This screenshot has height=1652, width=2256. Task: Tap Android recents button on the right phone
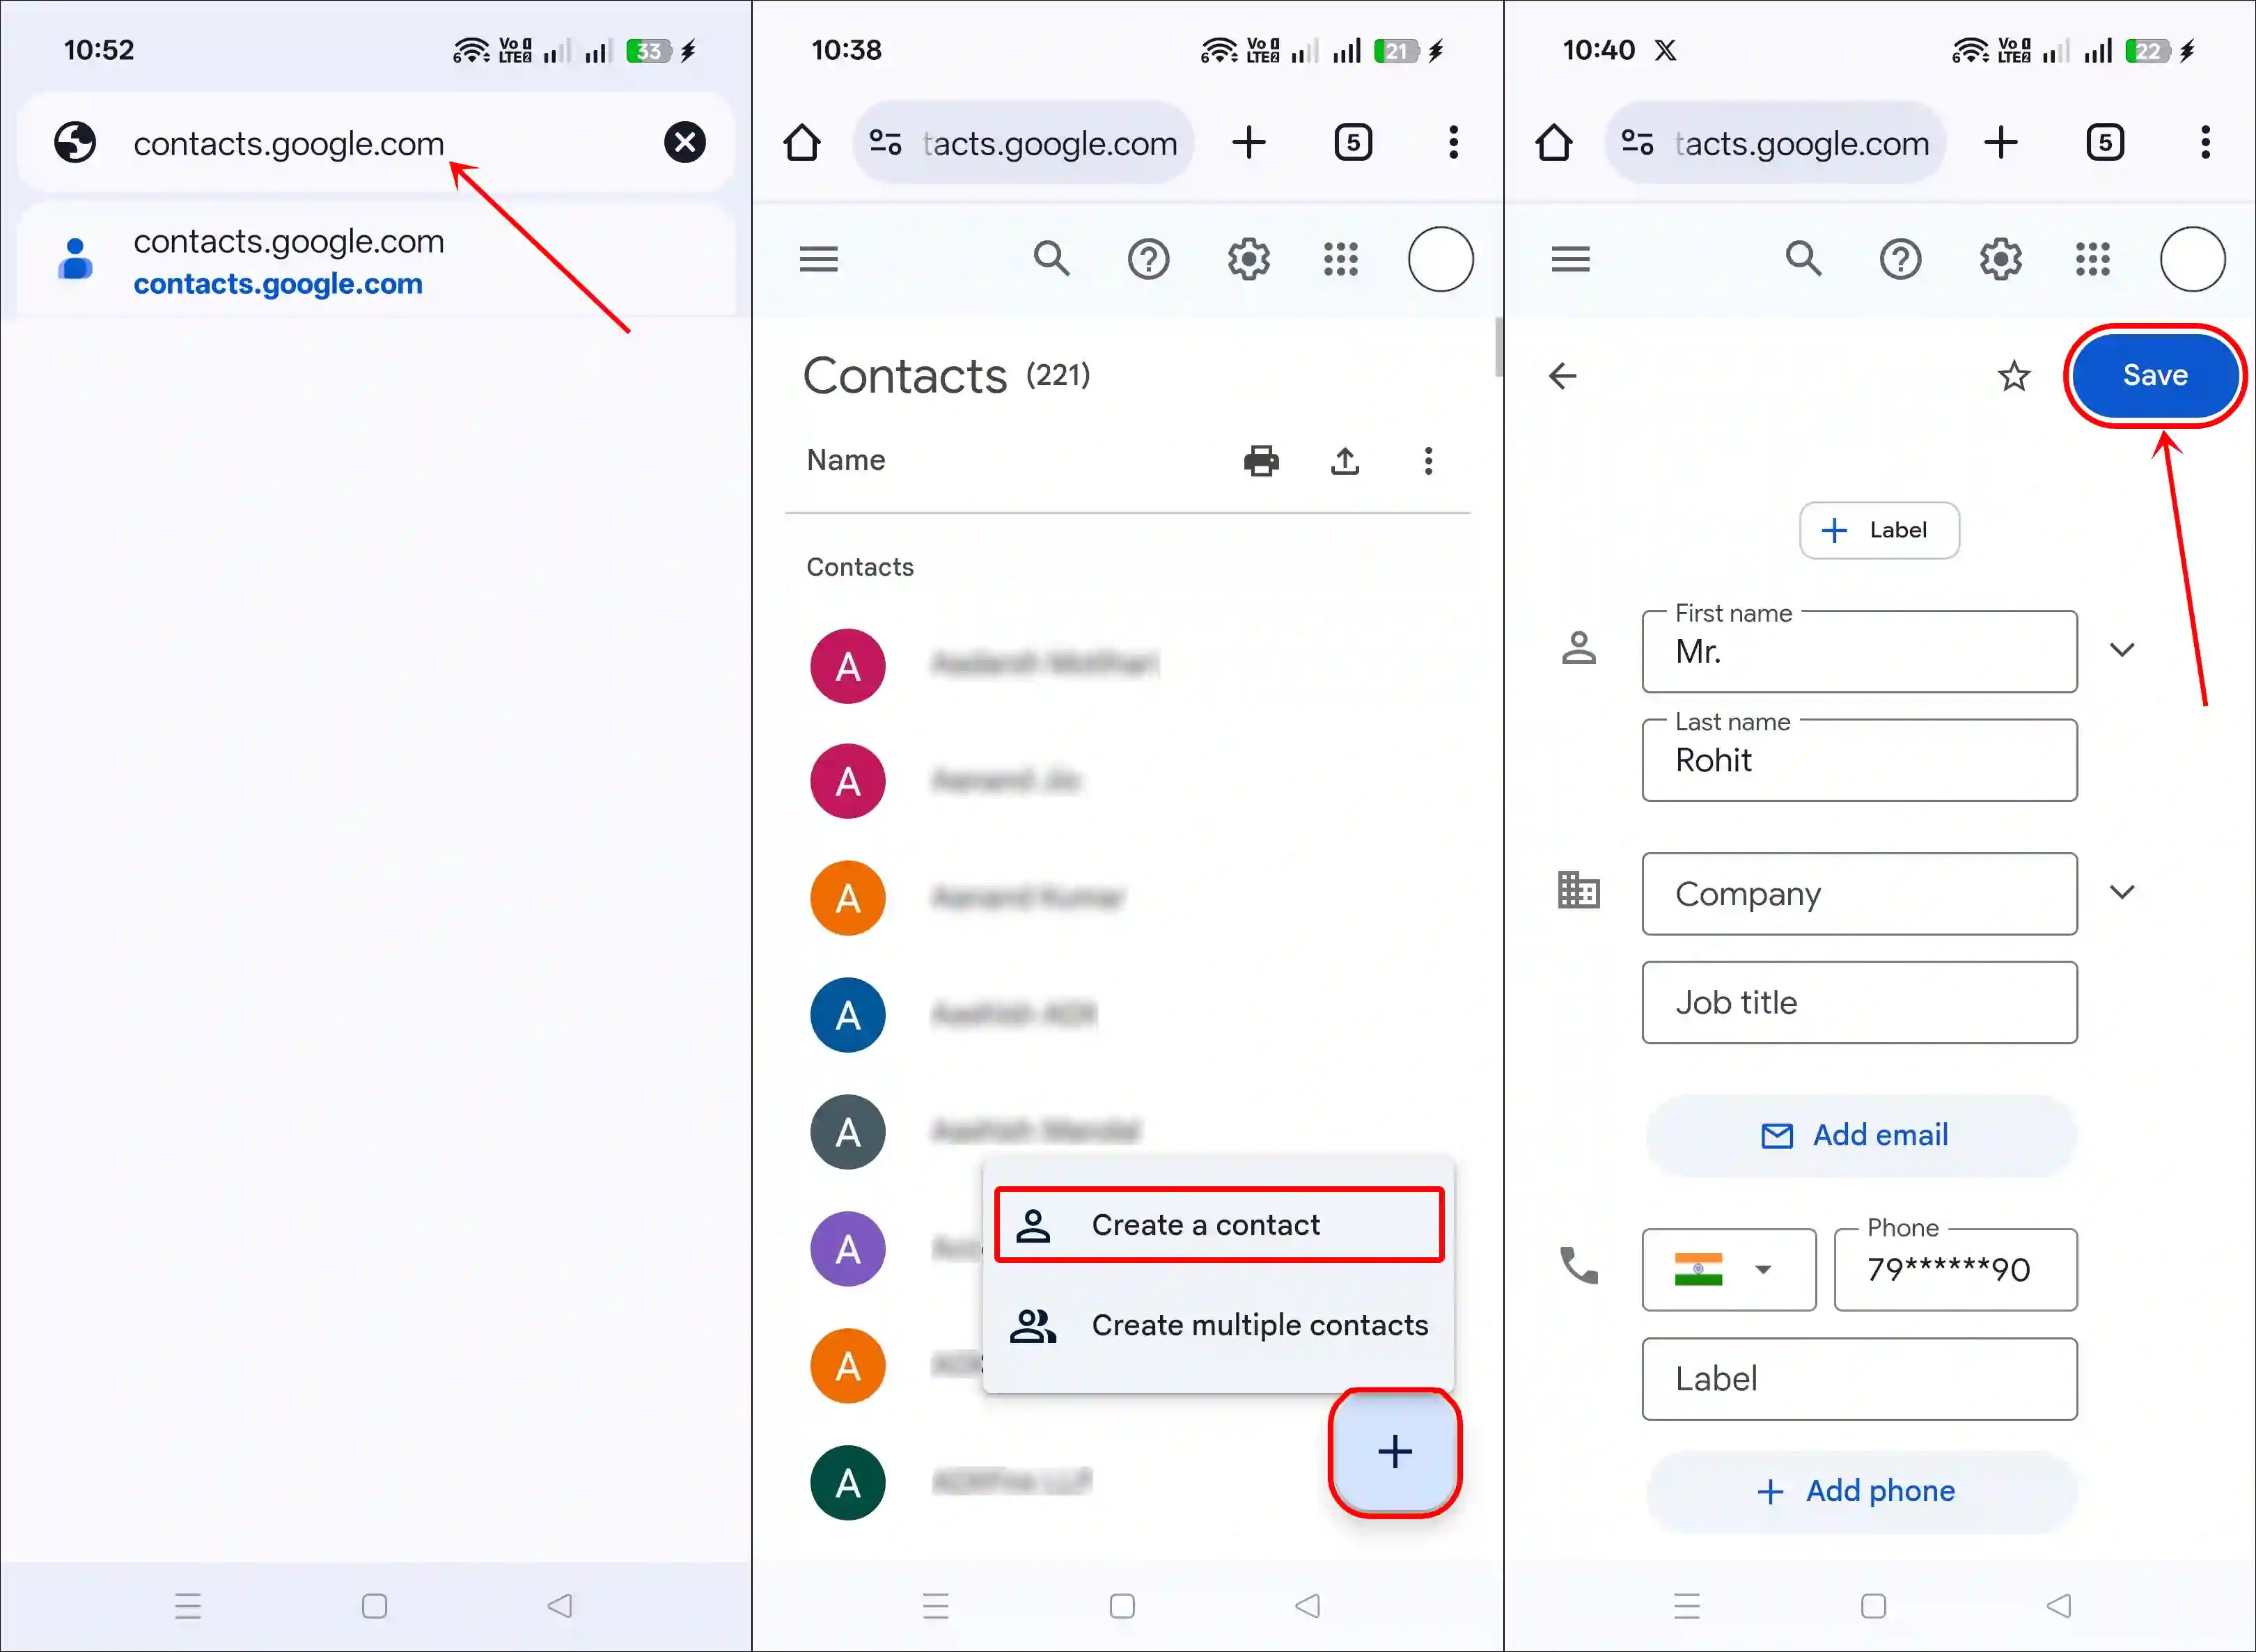tap(1687, 1606)
